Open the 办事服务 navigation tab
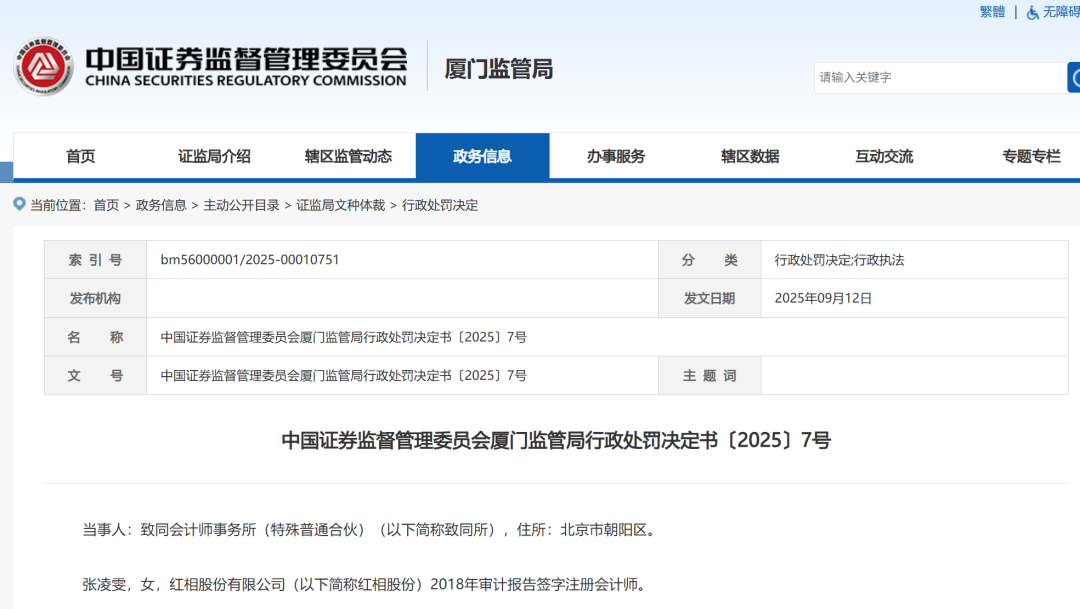 616,156
